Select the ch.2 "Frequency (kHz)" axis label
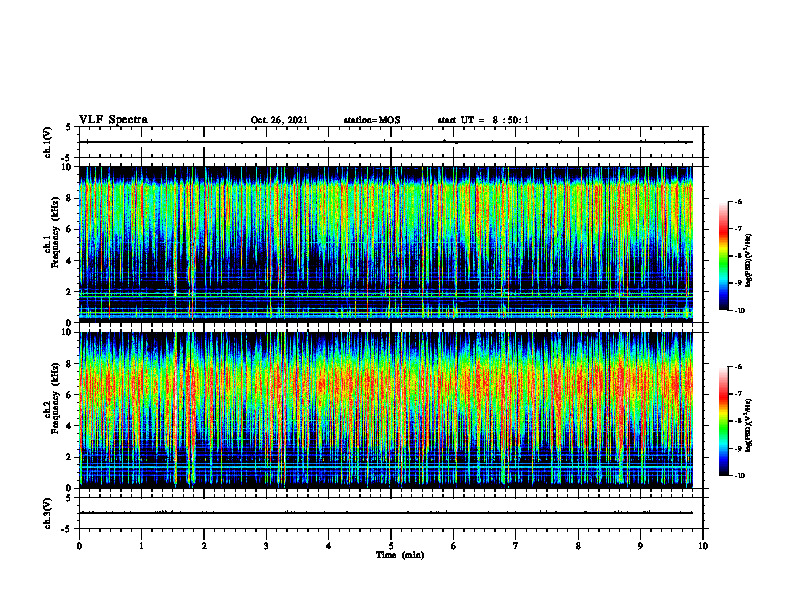 (x=55, y=398)
